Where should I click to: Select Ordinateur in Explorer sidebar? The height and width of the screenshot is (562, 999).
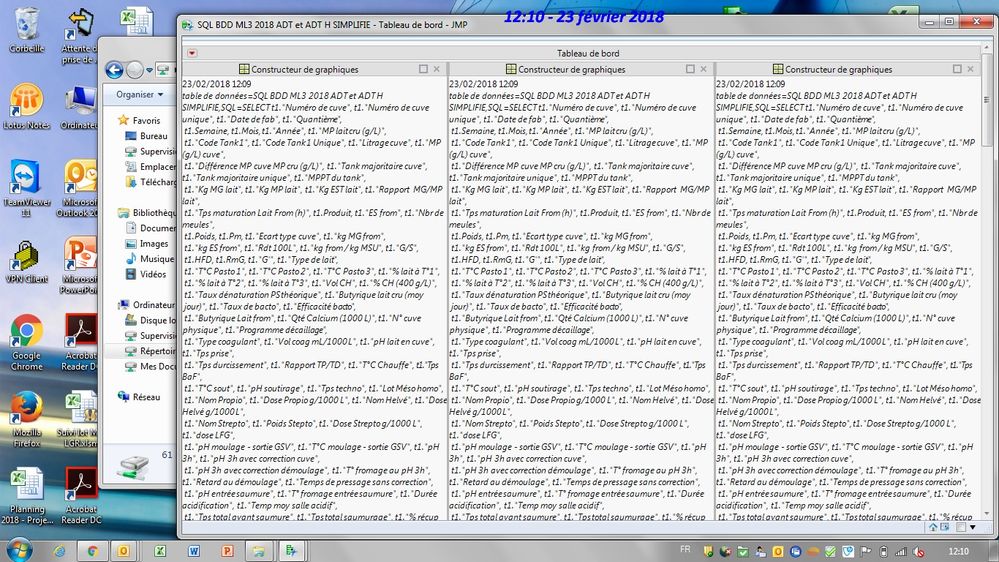(146, 305)
